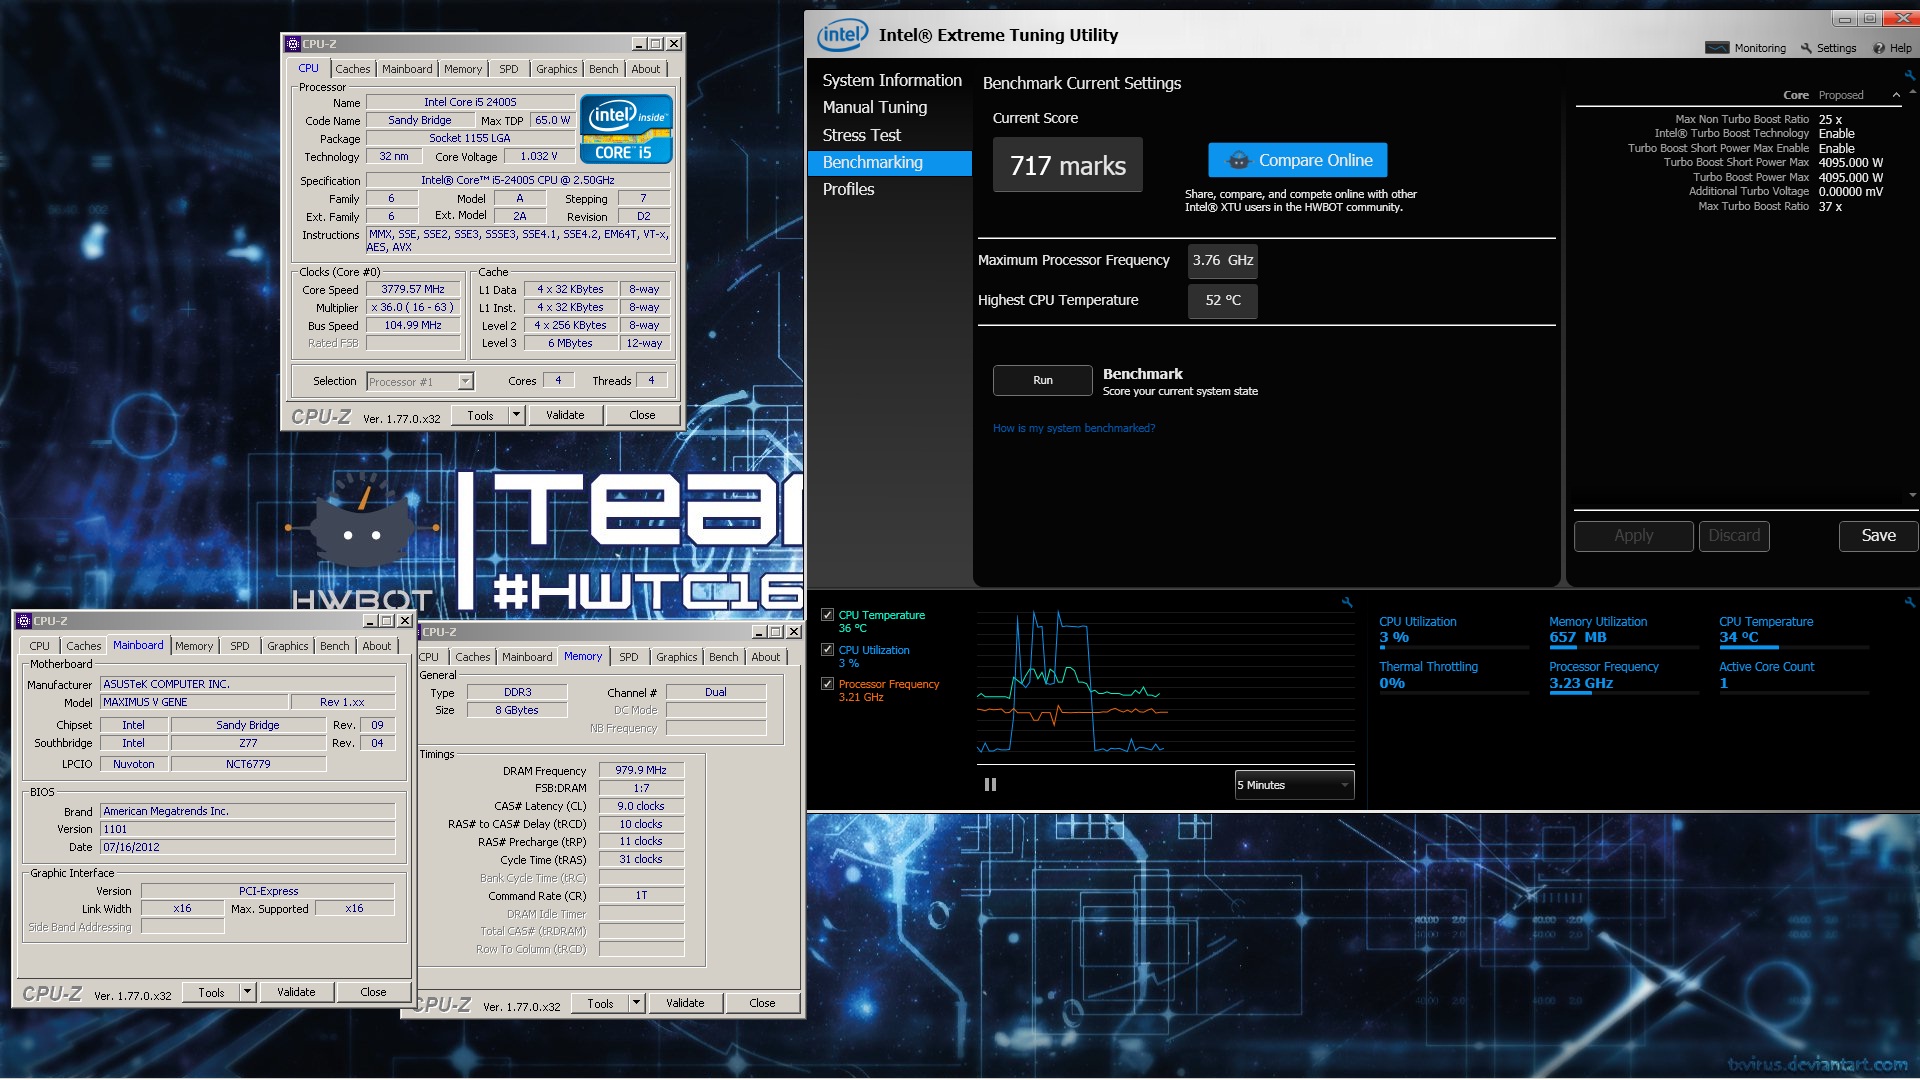The image size is (1920, 1080).
Task: Open the Tools dropdown arrow in the Mainboard CPU-Z window
Action: coord(247,992)
